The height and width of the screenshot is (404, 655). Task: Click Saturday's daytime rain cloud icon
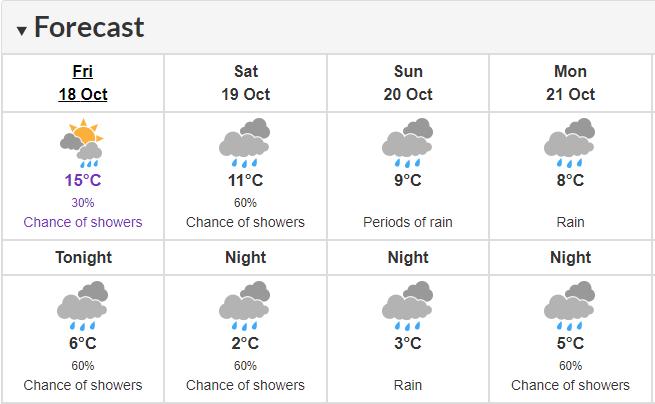(x=245, y=143)
